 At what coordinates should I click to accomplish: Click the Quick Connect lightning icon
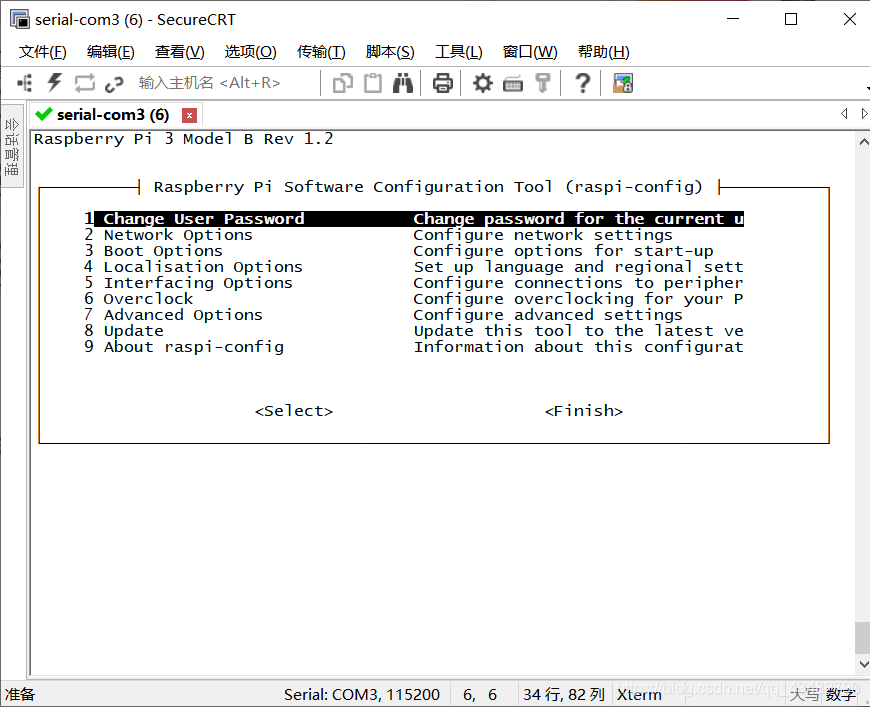click(54, 83)
